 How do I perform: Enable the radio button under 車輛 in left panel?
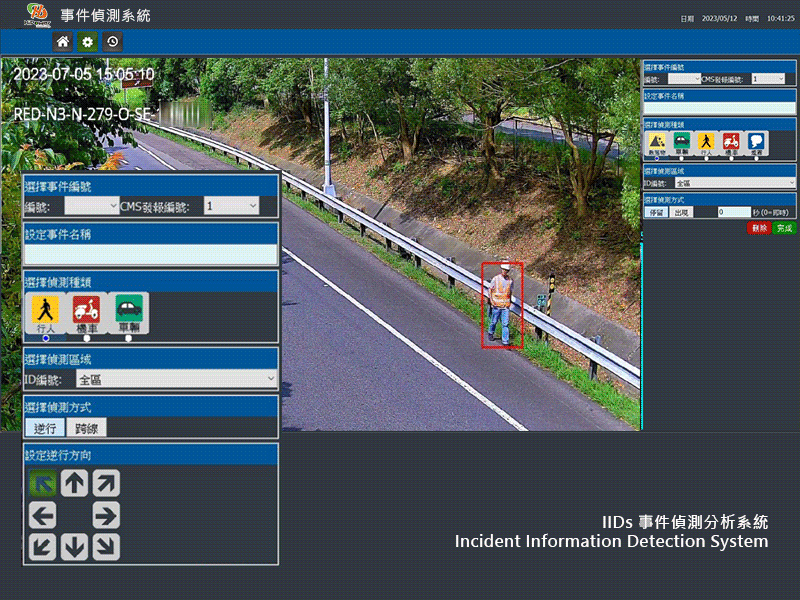click(x=128, y=338)
